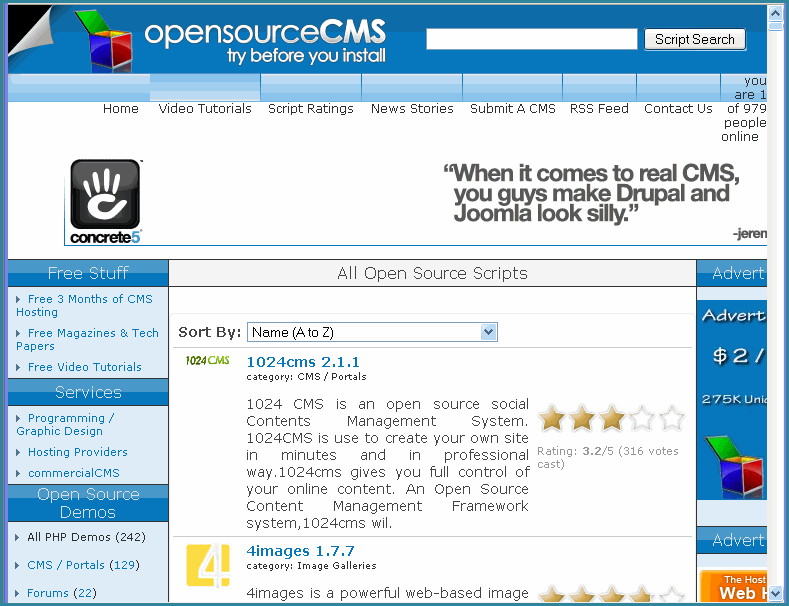Image resolution: width=789 pixels, height=606 pixels.
Task: Open Free Magazines & Tech Papers link
Action: point(87,339)
